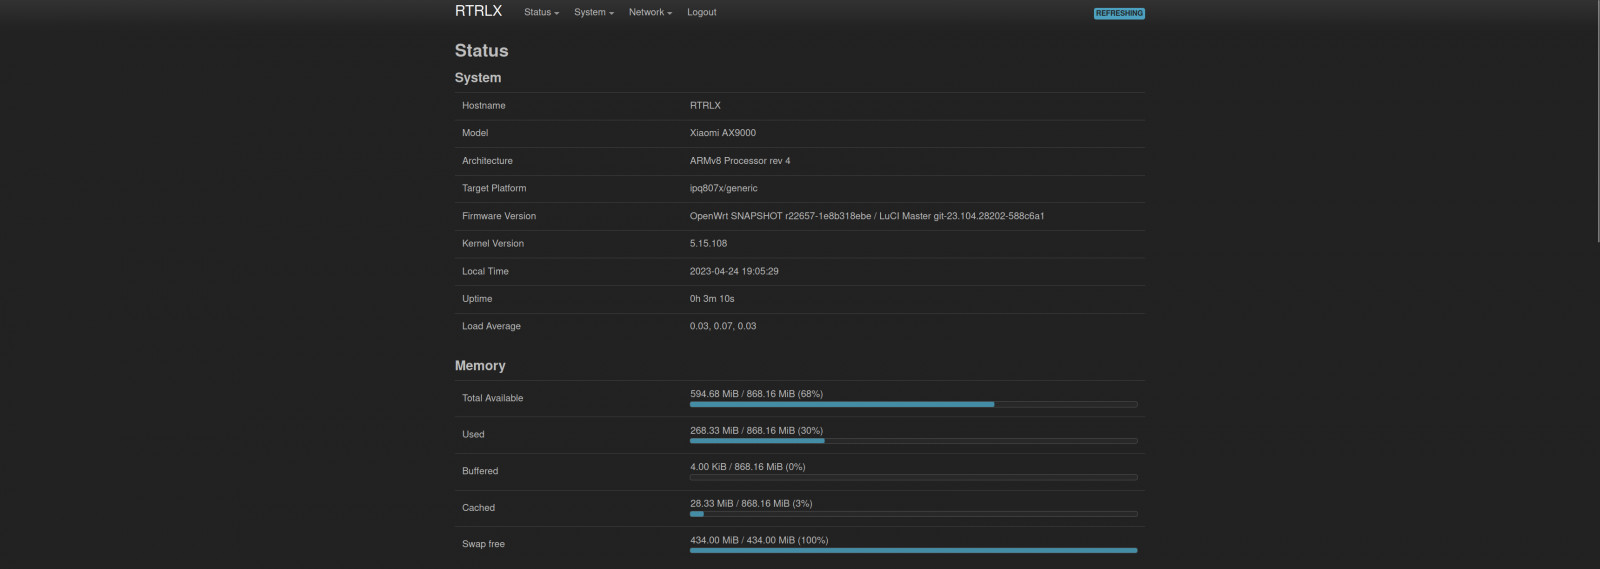
Task: Click the Buffered memory progress bar
Action: [913, 477]
